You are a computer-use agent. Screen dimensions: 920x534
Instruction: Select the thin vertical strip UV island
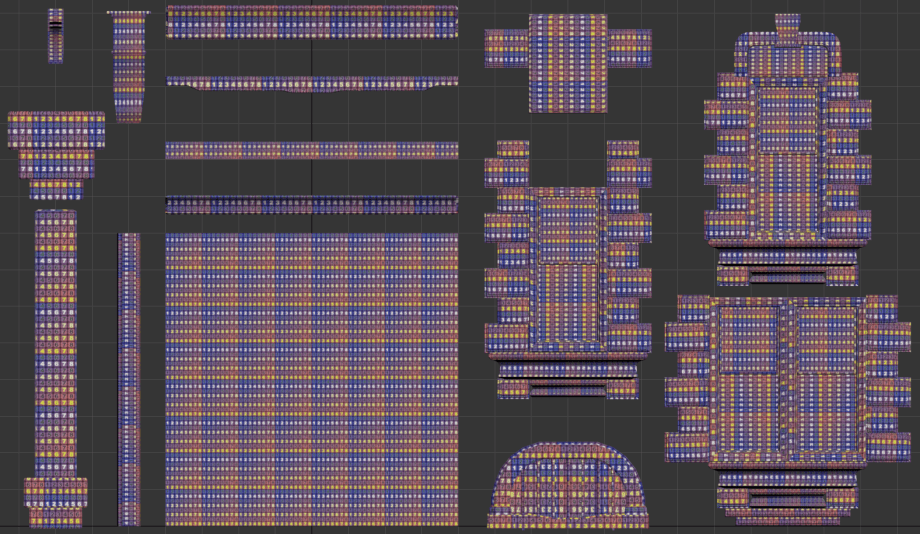coord(129,379)
